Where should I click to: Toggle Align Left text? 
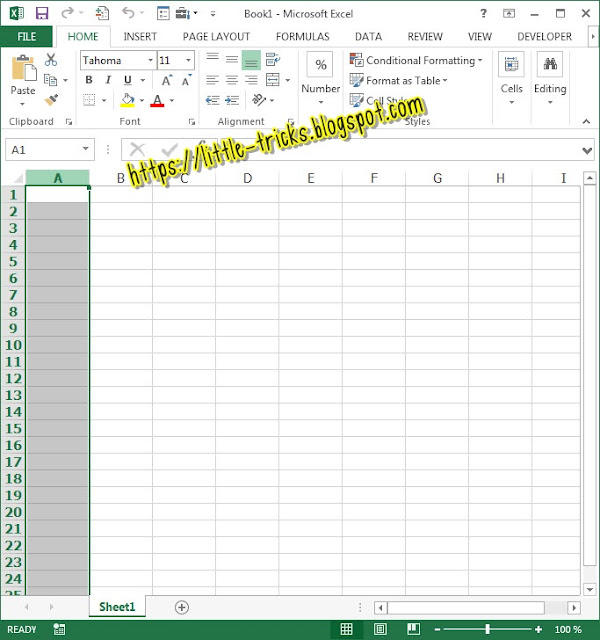pyautogui.click(x=212, y=80)
